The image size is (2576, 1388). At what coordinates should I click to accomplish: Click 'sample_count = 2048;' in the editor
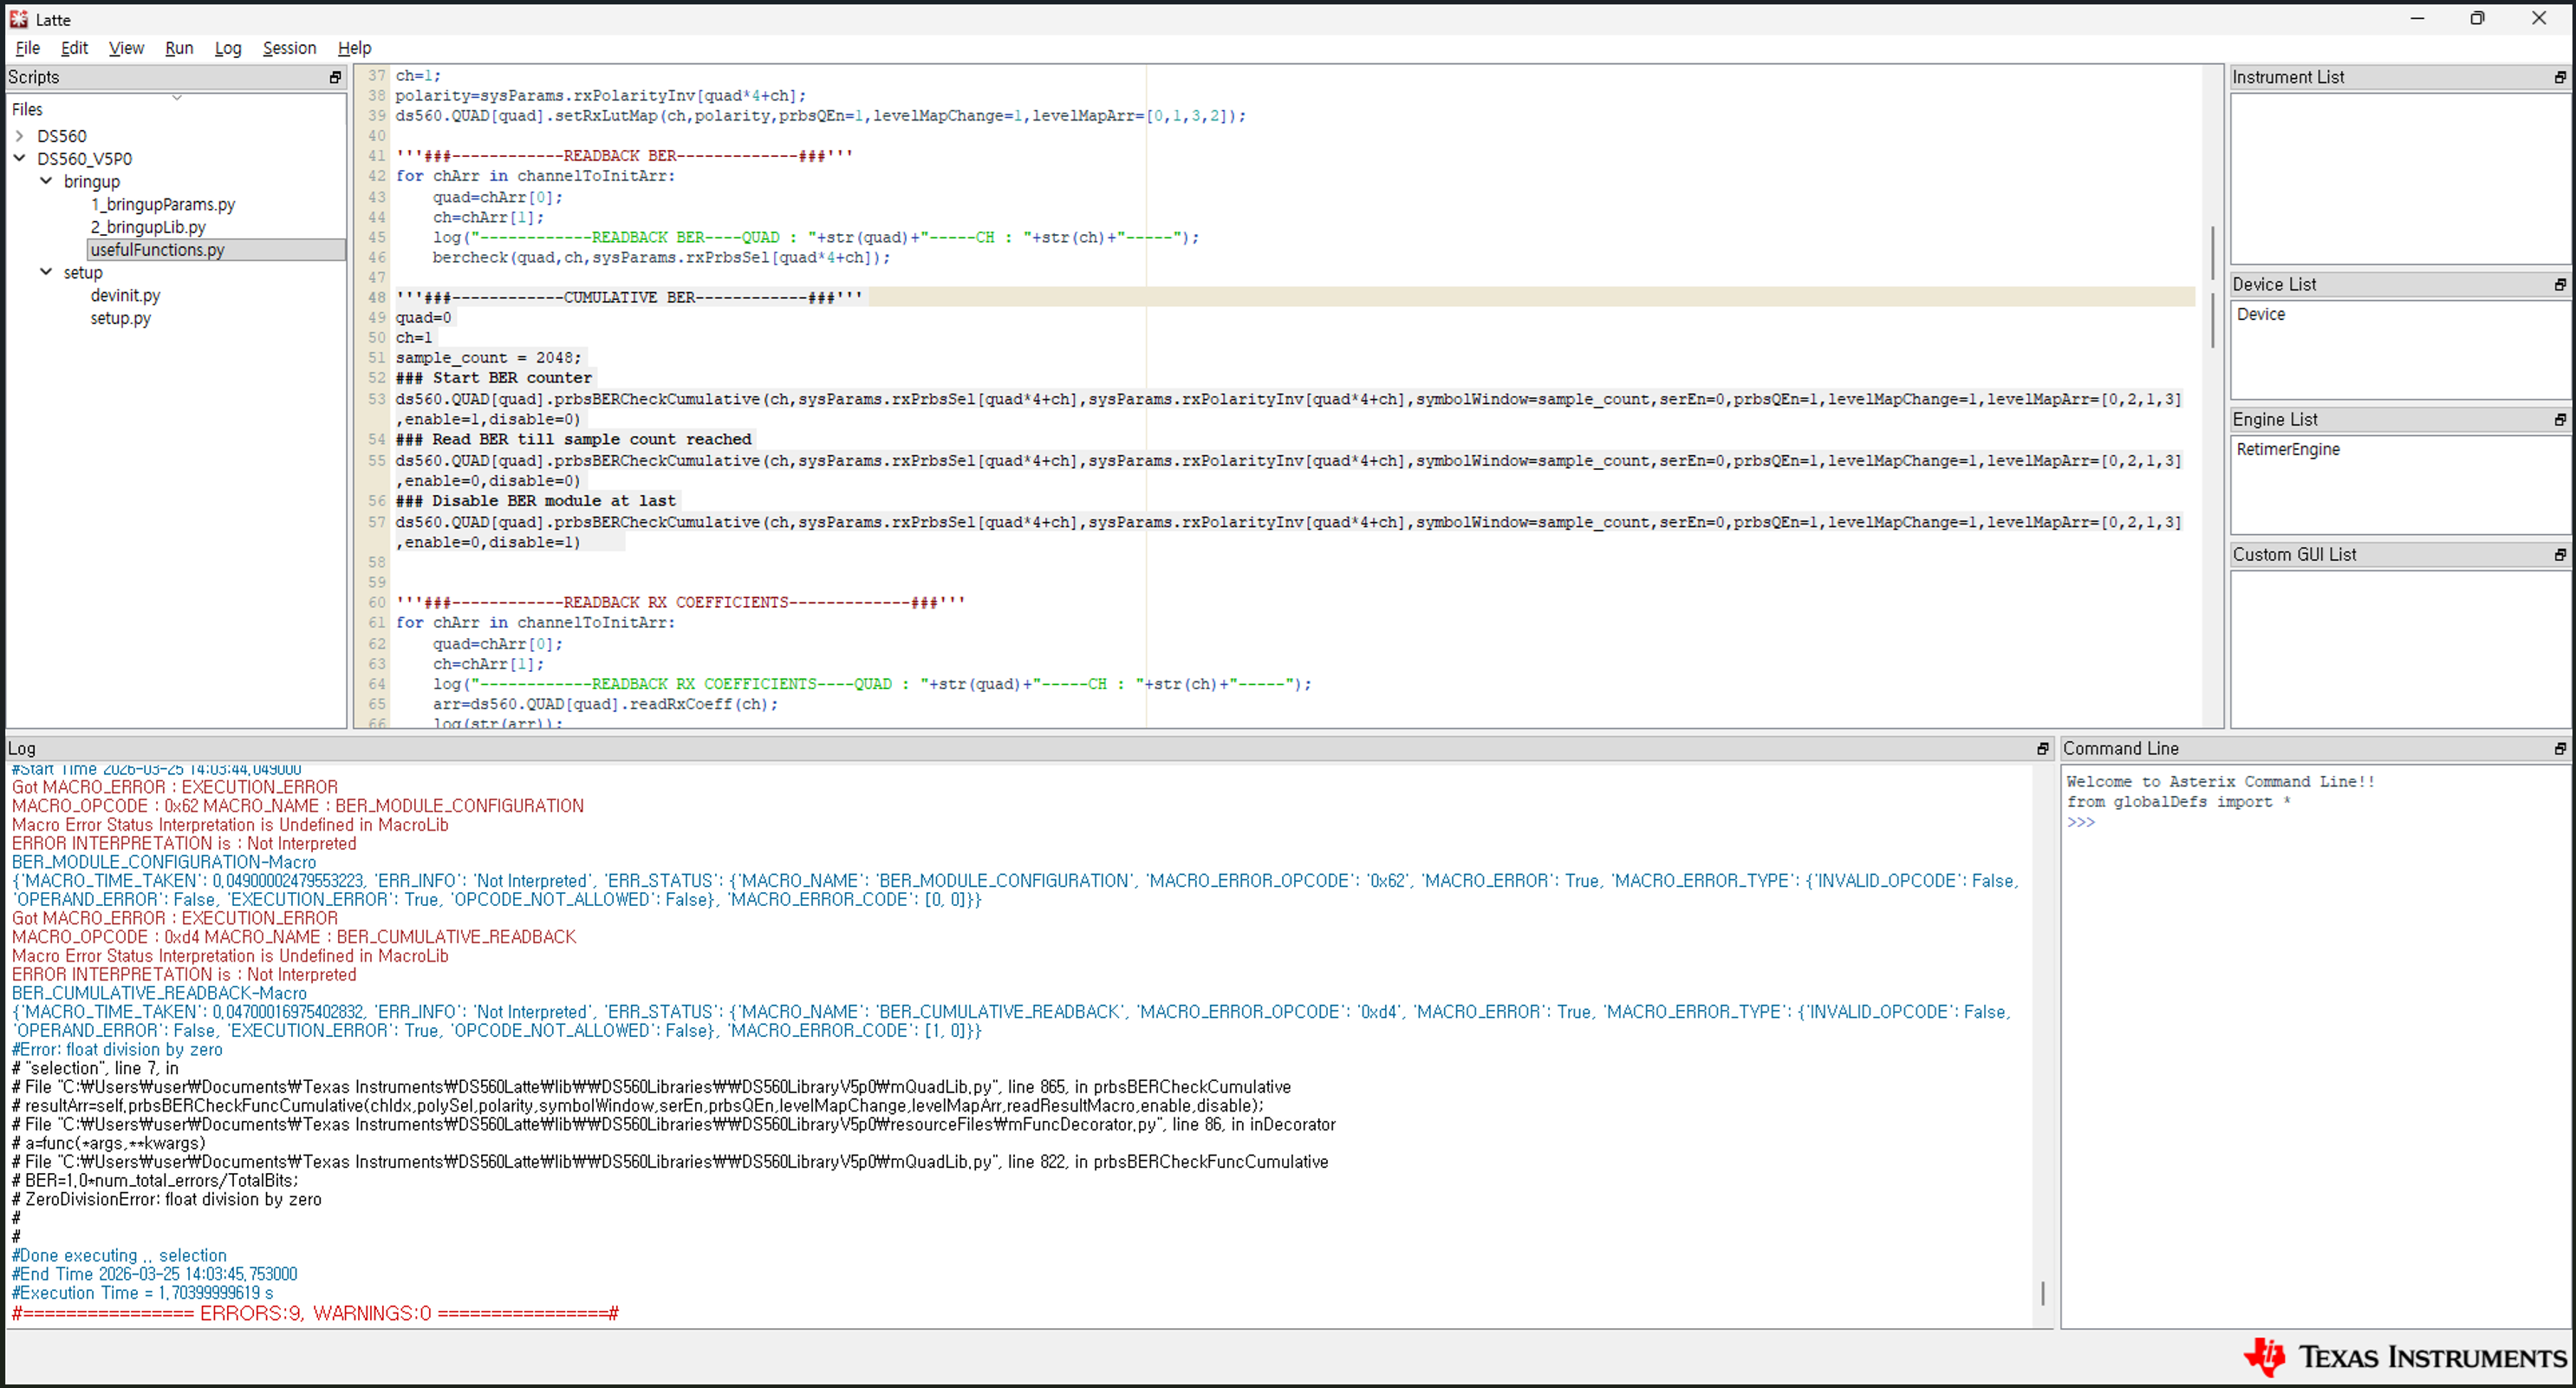click(488, 358)
